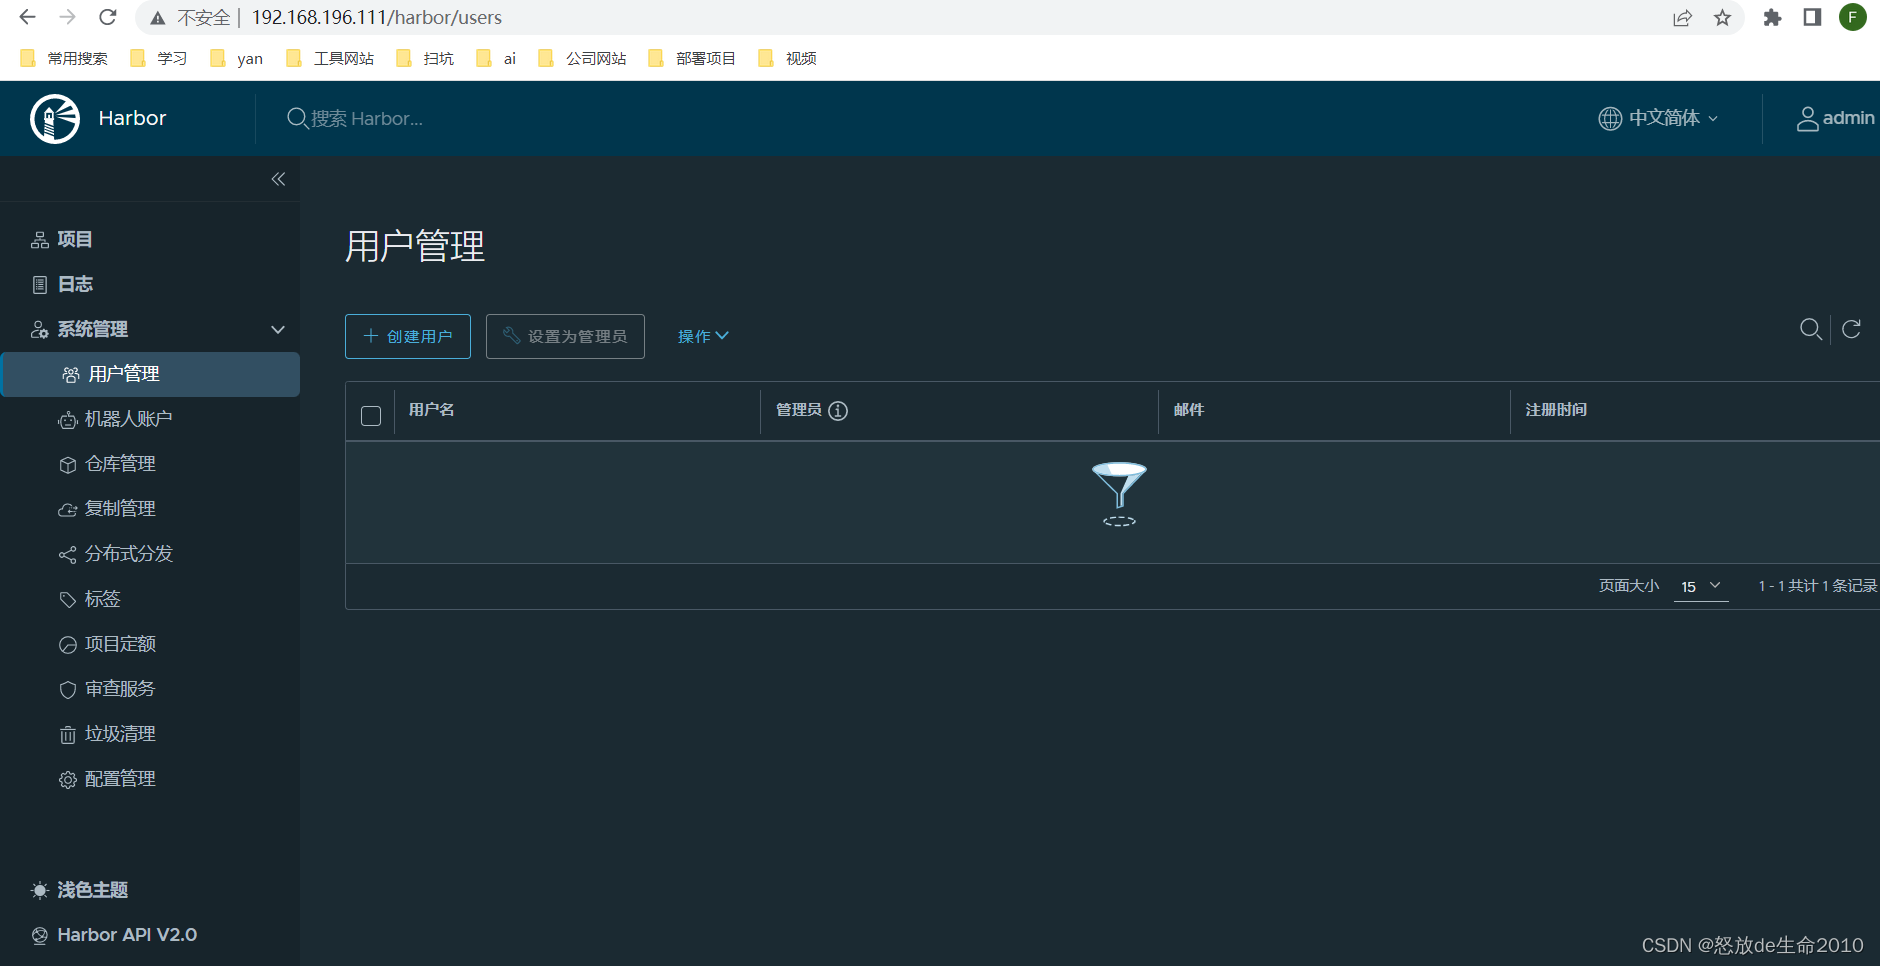Open 分布式分发 settings
The height and width of the screenshot is (966, 1880).
coord(129,553)
